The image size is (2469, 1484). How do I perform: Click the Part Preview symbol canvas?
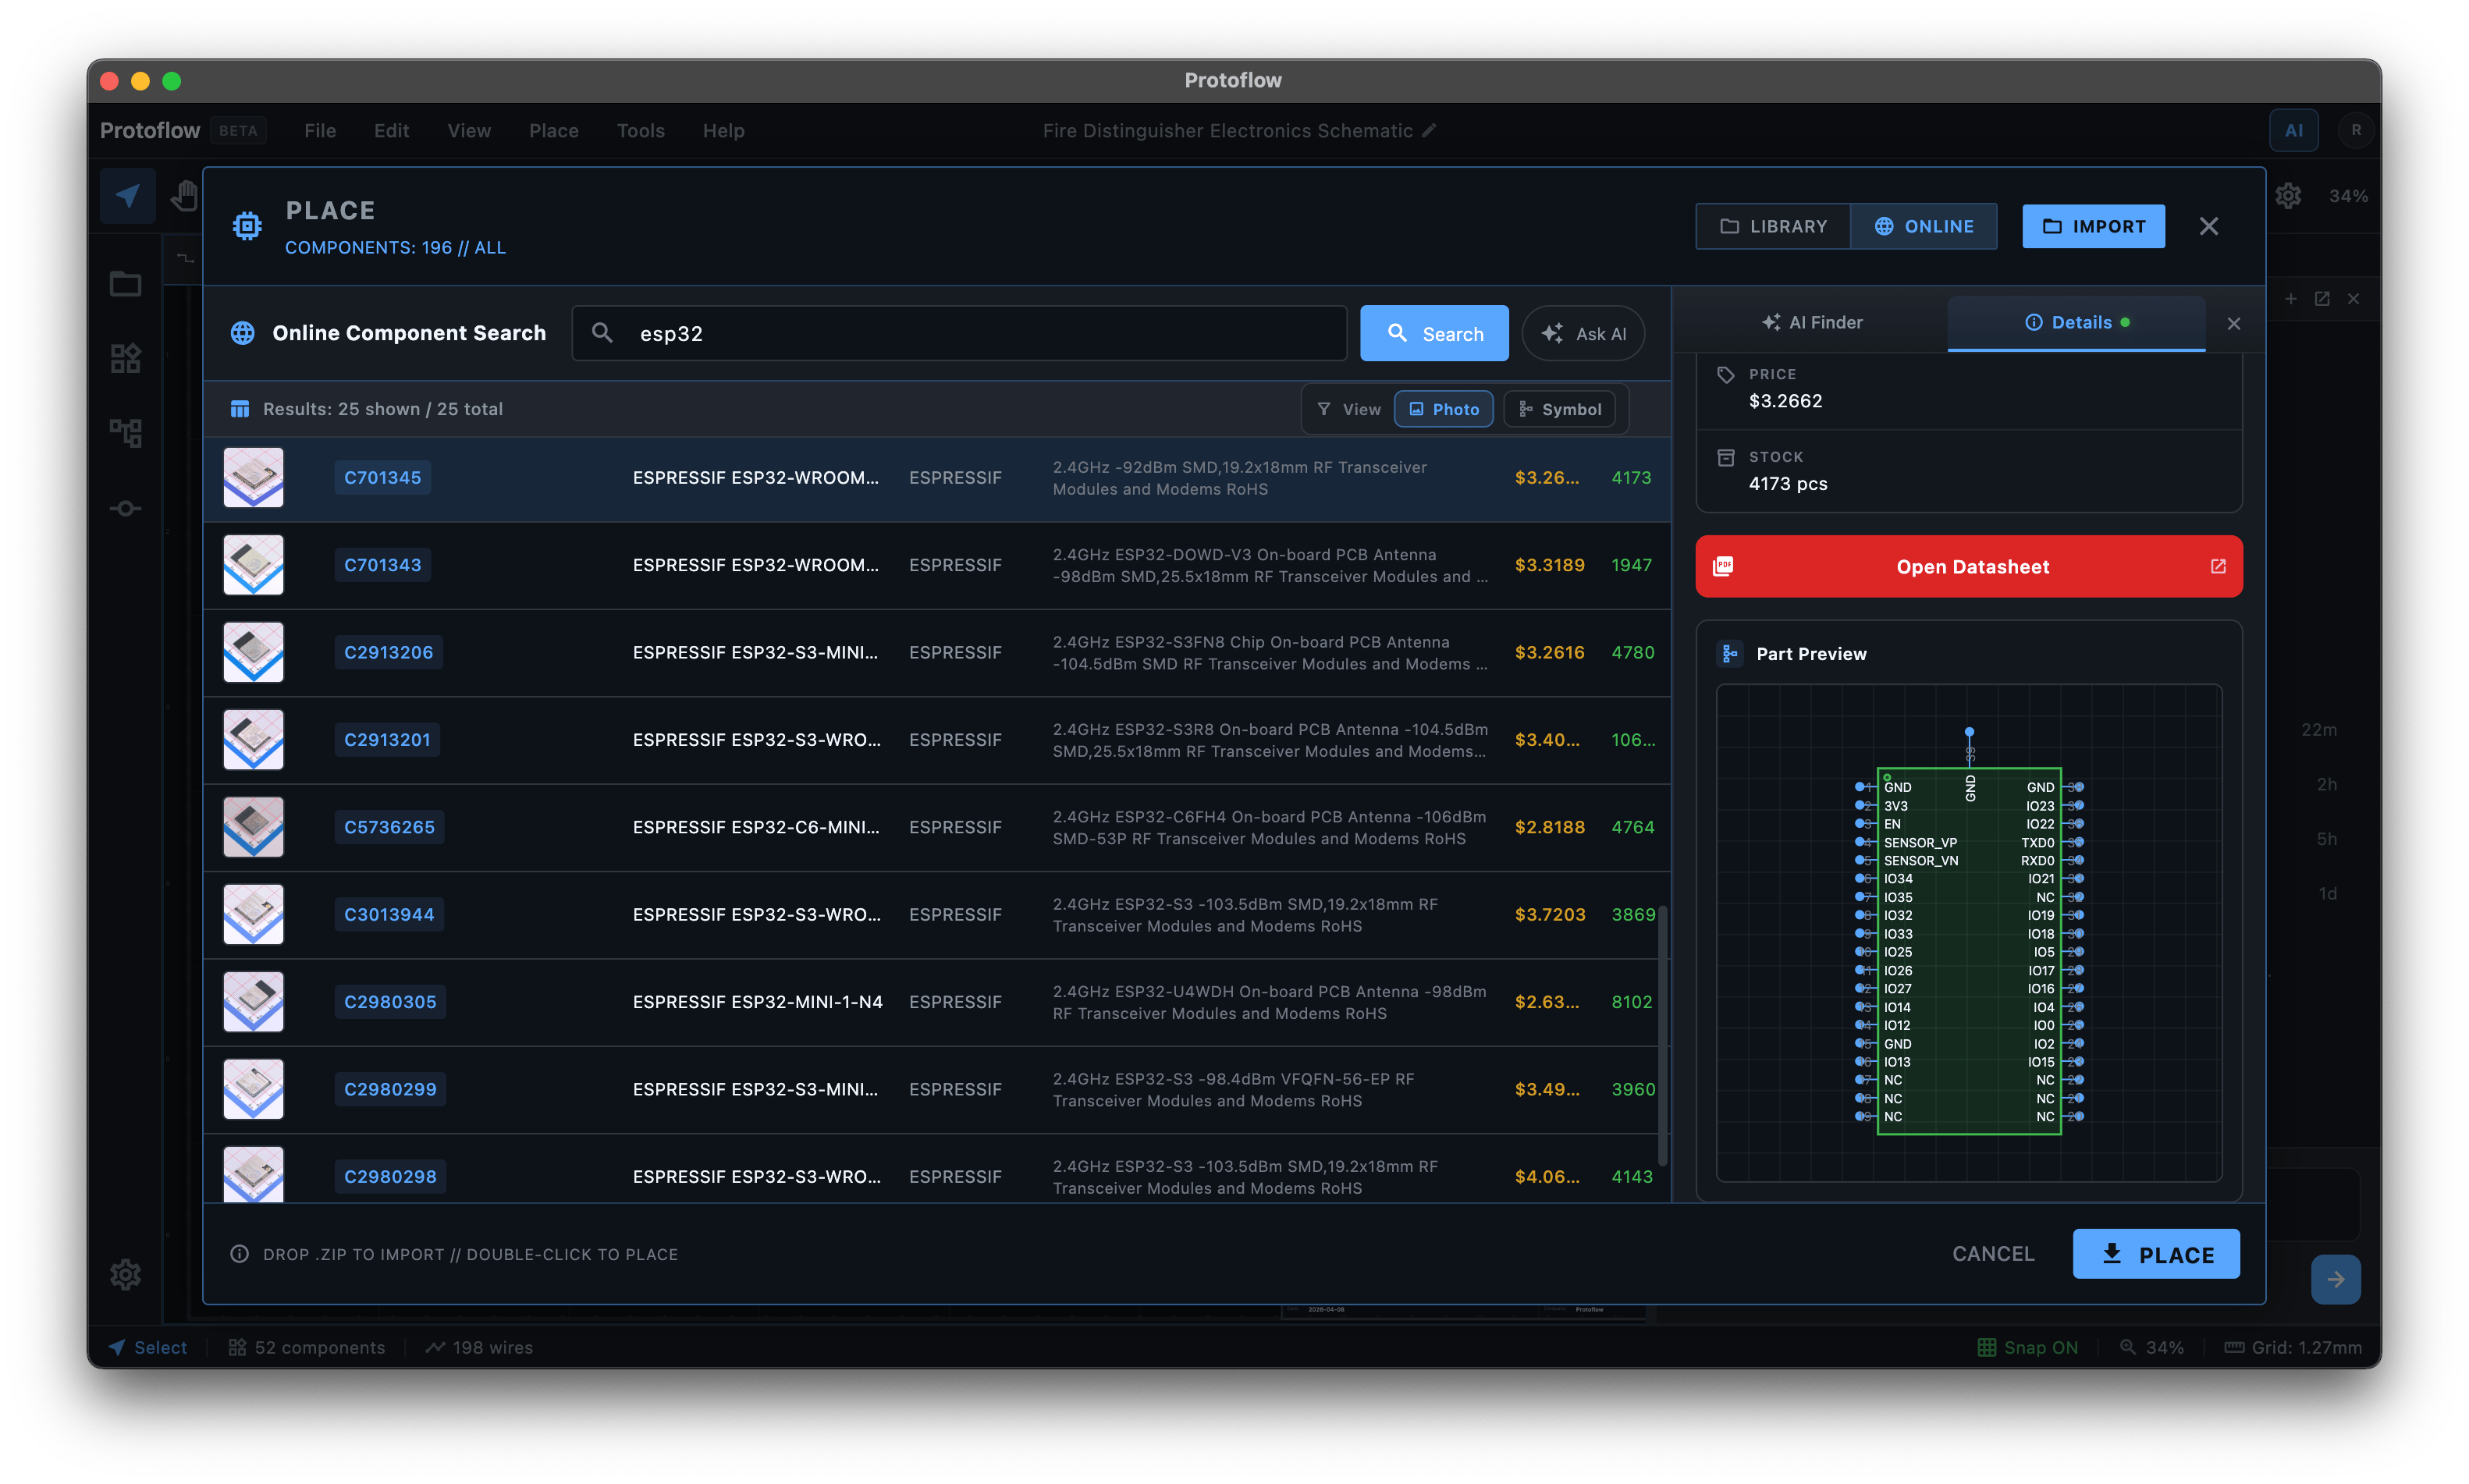pyautogui.click(x=1969, y=933)
